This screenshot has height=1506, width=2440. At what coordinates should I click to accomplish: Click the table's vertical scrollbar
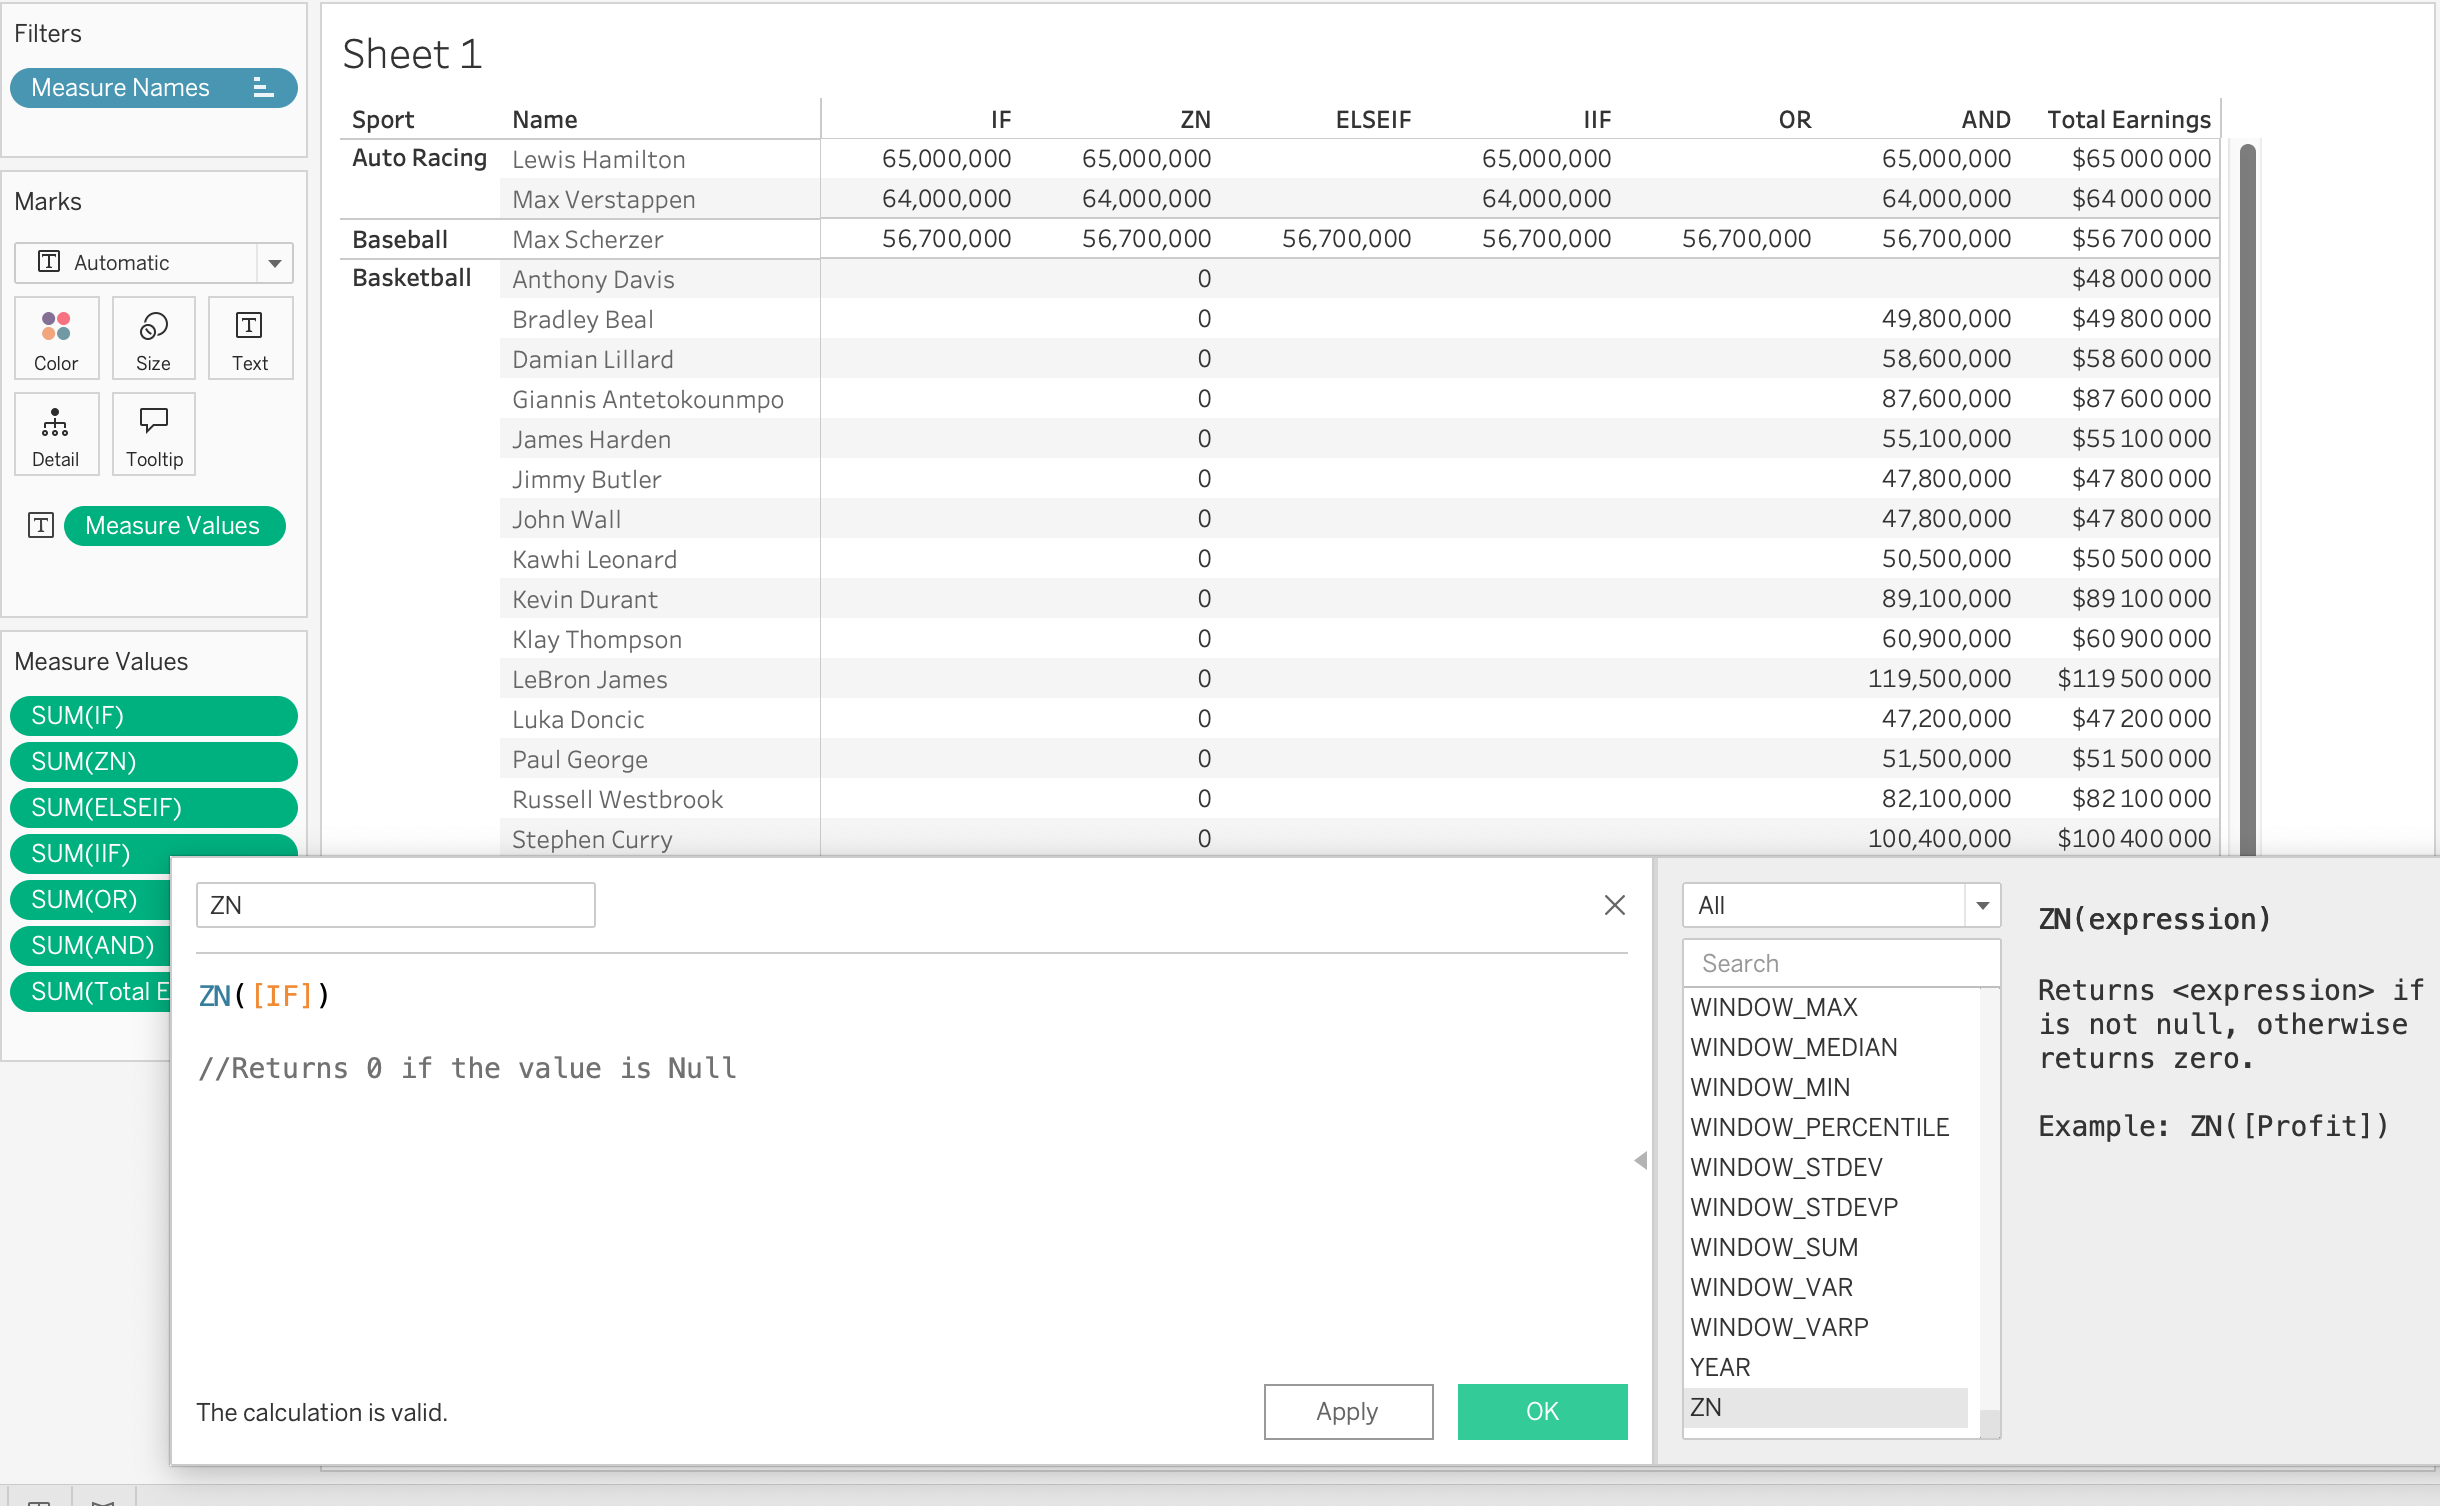(2247, 500)
